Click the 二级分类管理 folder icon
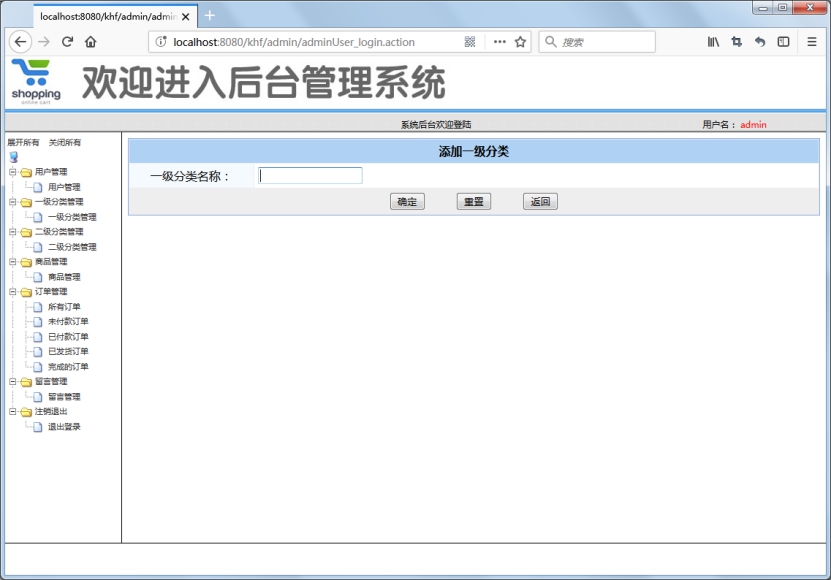Screen dimensions: 831x580 (x=26, y=232)
